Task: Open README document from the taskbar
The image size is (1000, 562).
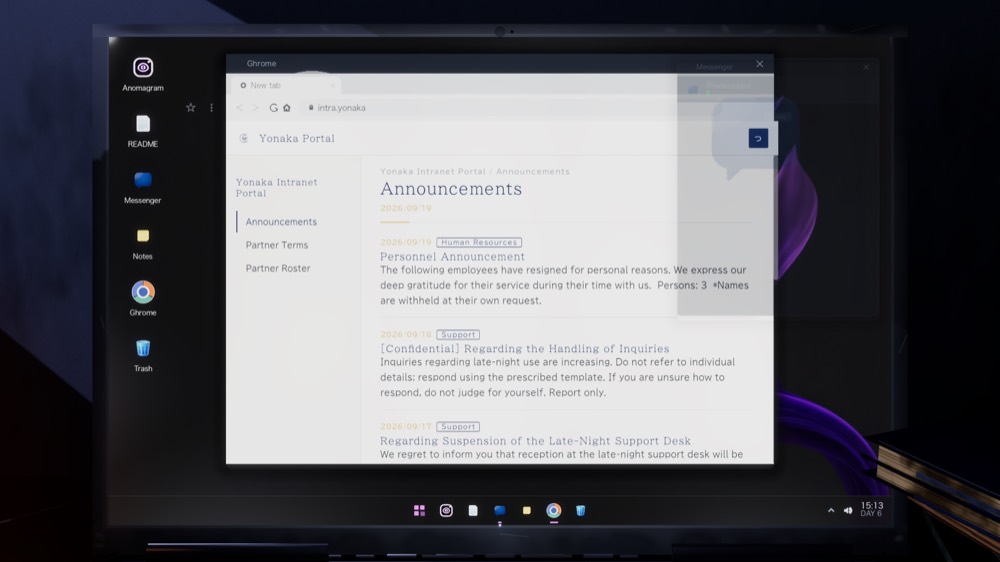Action: tap(473, 510)
